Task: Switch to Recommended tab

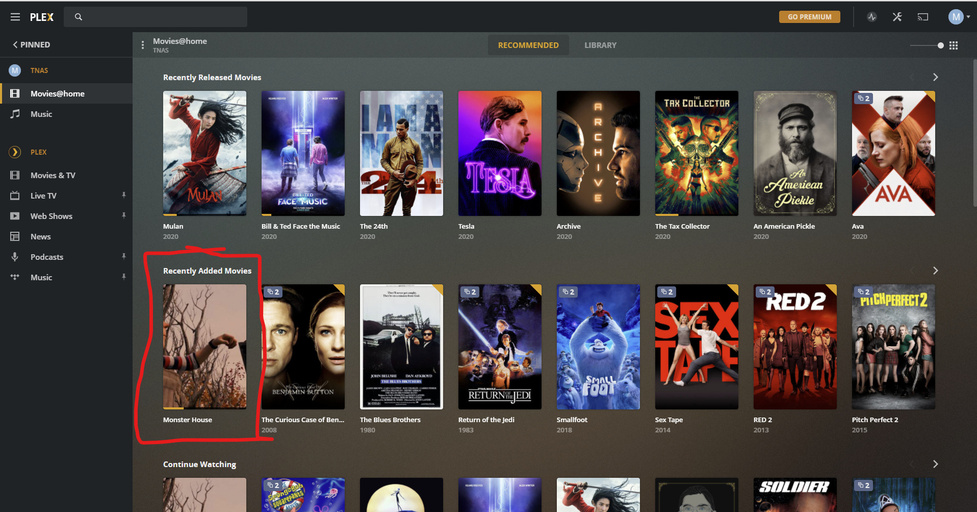Action: (x=528, y=45)
